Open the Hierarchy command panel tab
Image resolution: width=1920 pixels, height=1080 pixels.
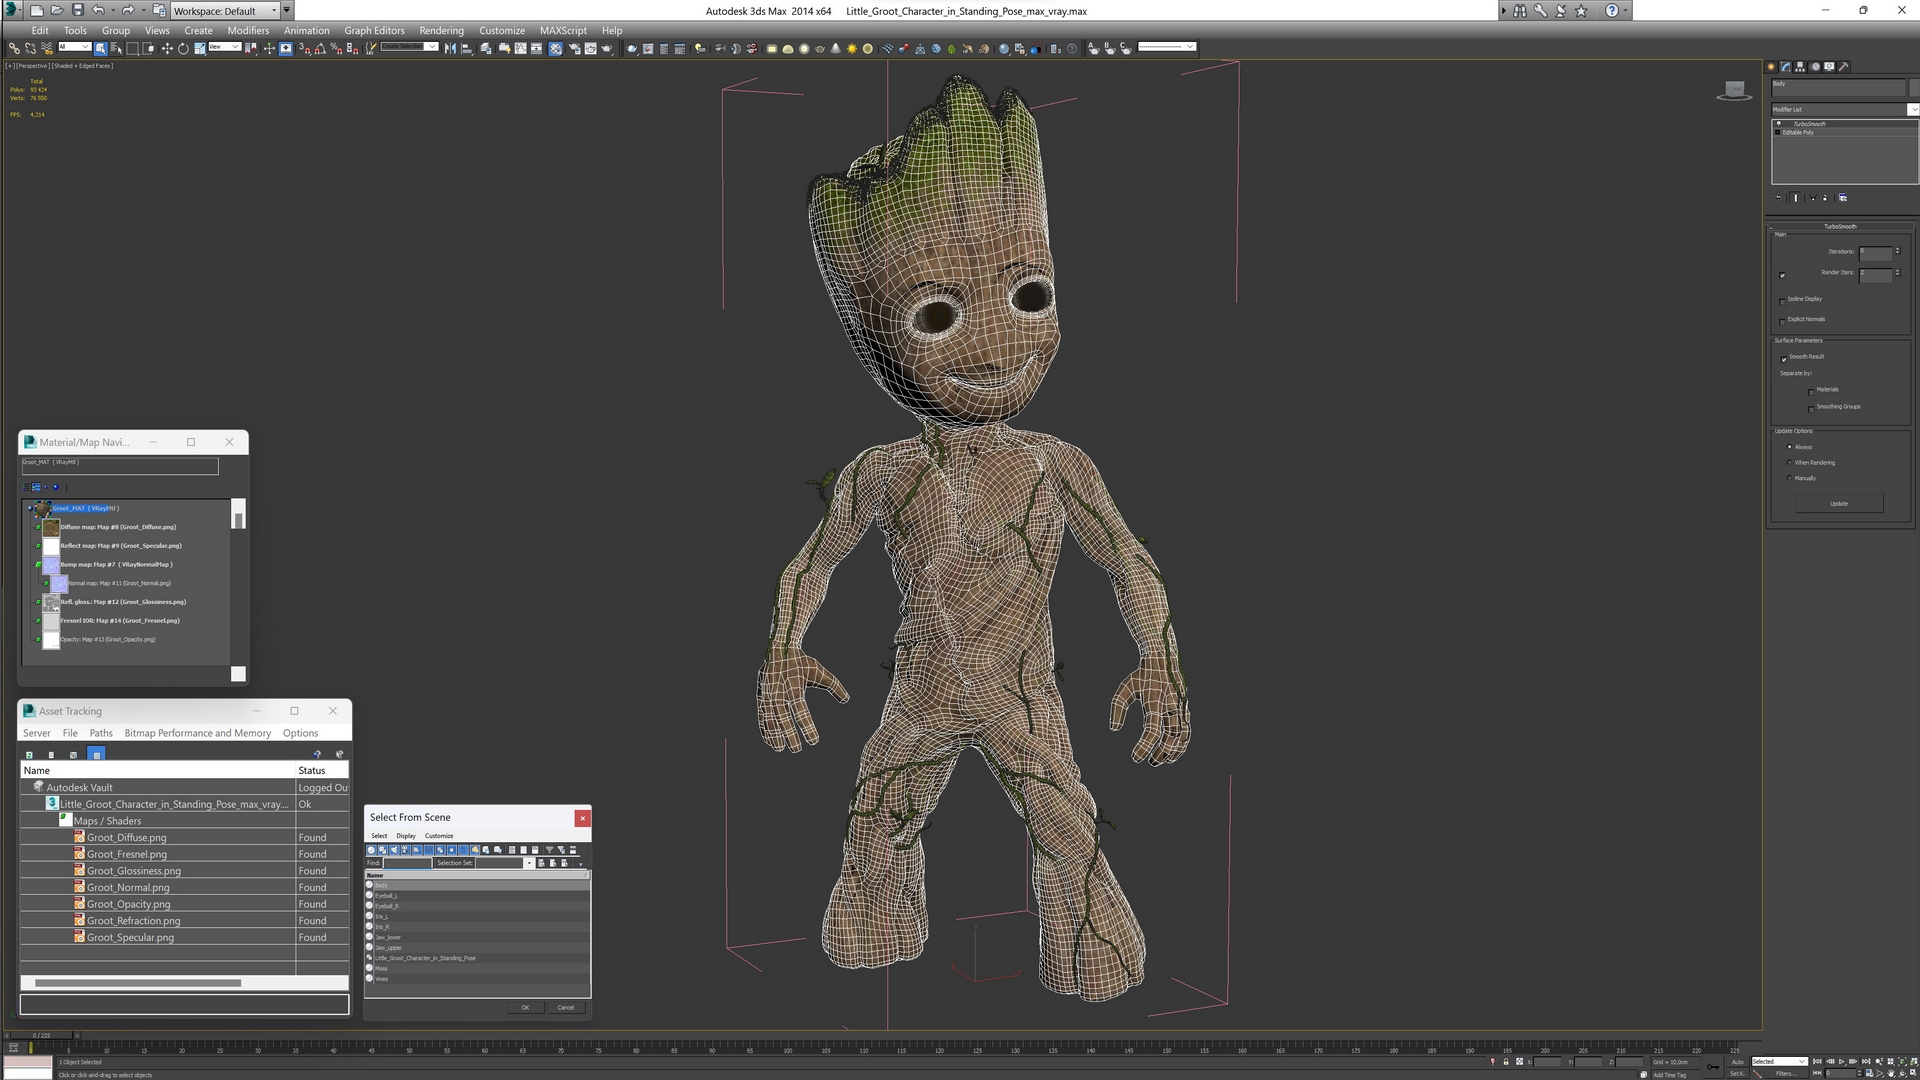[1800, 67]
